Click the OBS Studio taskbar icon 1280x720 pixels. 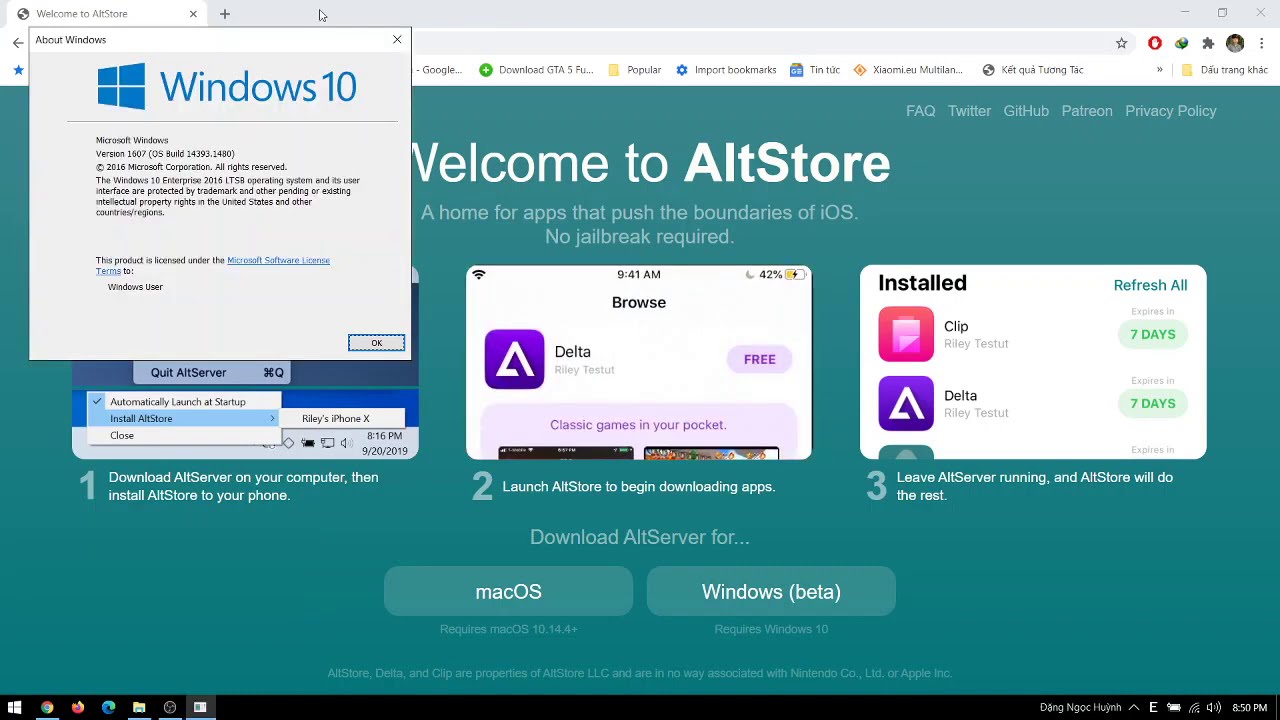(170, 707)
